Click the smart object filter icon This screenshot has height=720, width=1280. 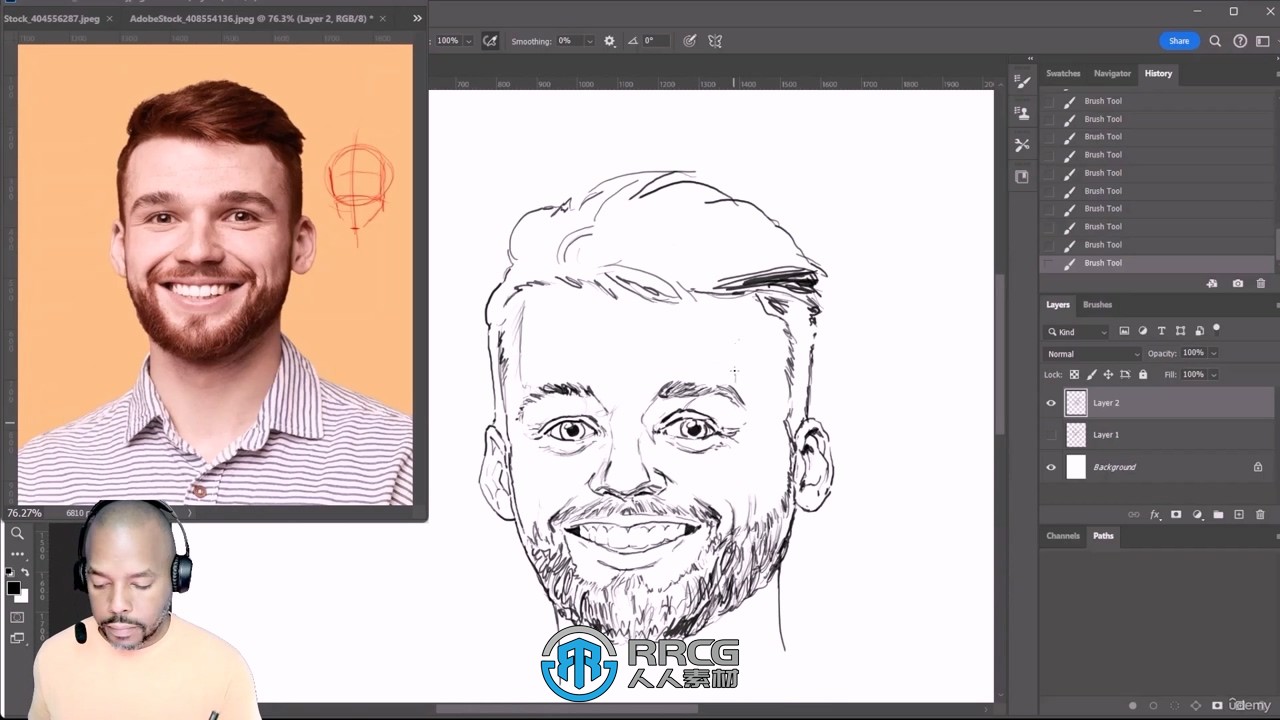coord(1198,331)
